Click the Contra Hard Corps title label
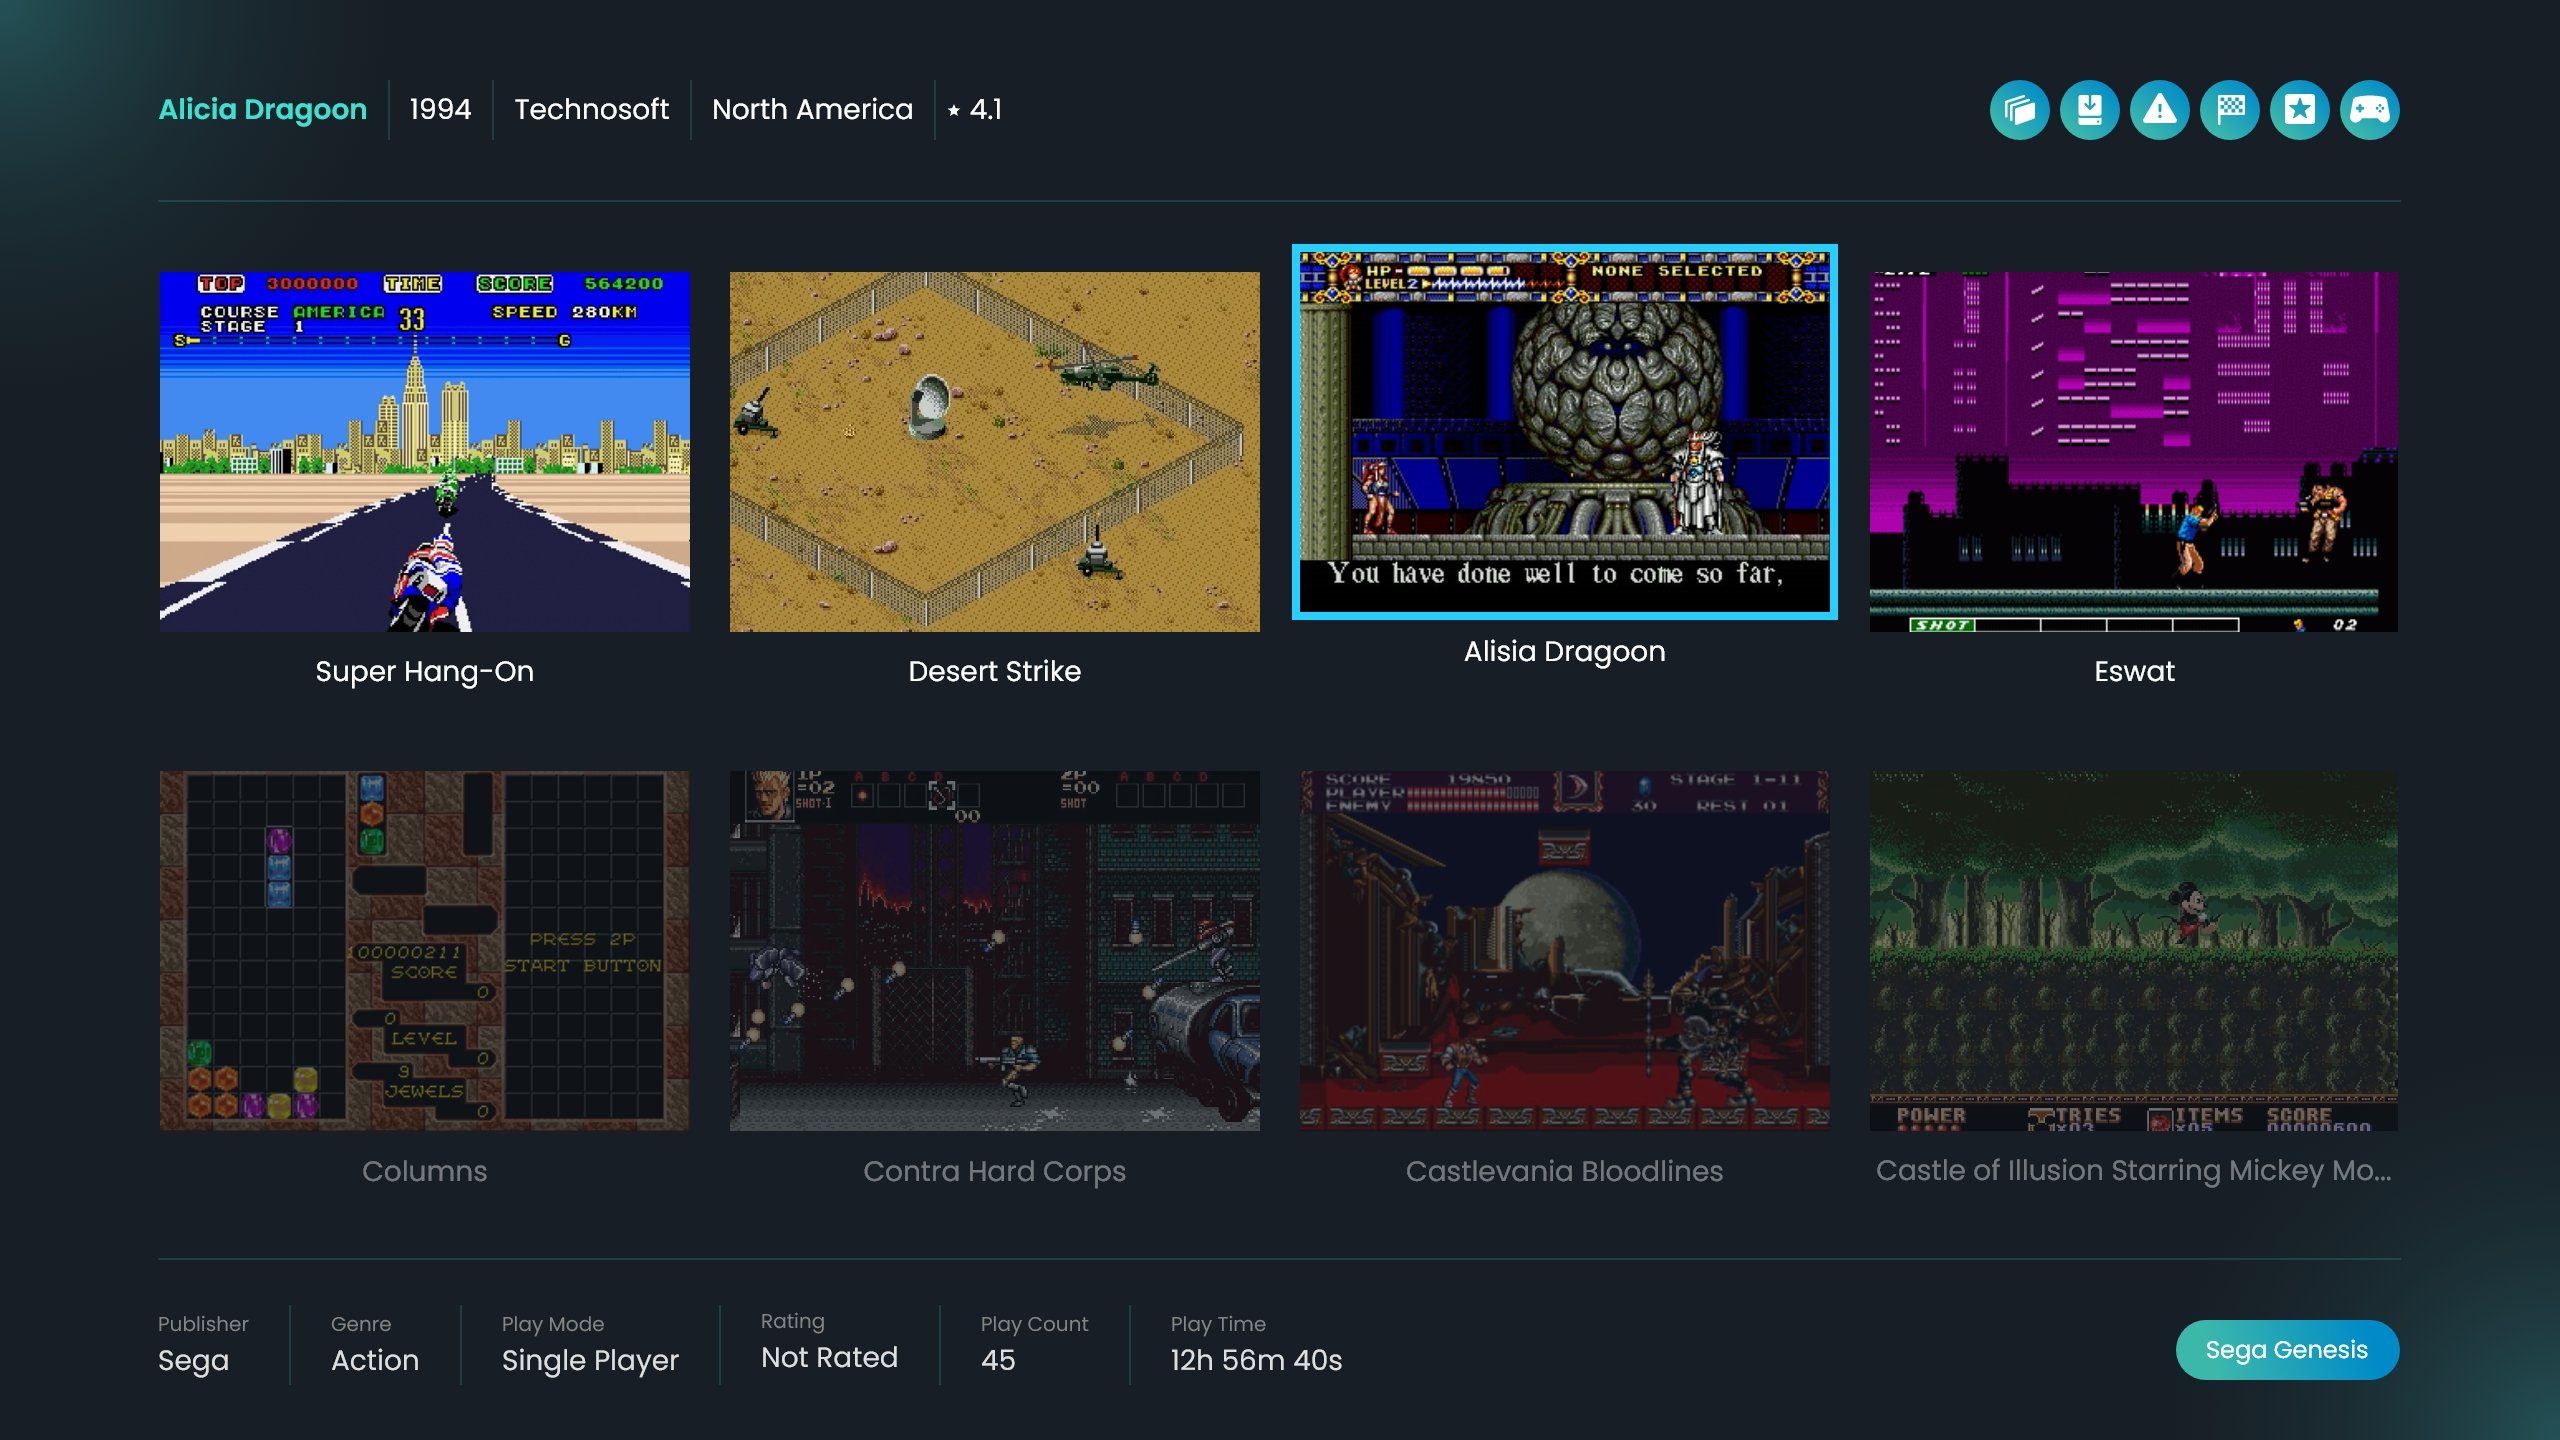The width and height of the screenshot is (2560, 1440). point(994,1171)
